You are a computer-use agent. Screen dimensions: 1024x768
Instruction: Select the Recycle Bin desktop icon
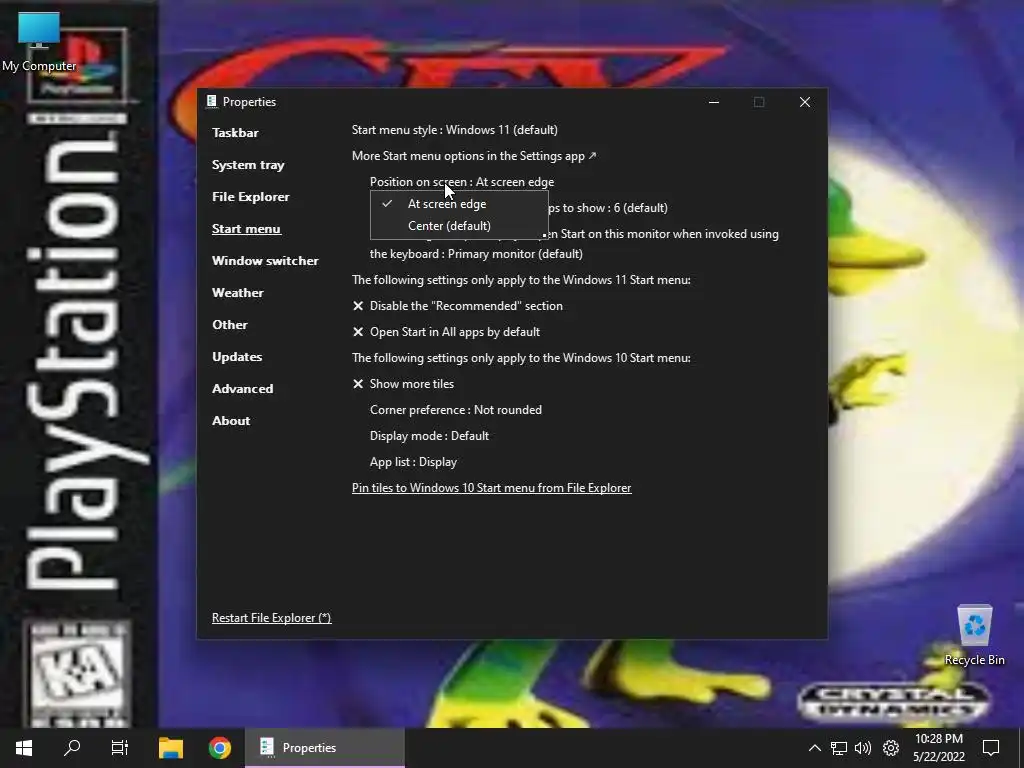point(974,635)
